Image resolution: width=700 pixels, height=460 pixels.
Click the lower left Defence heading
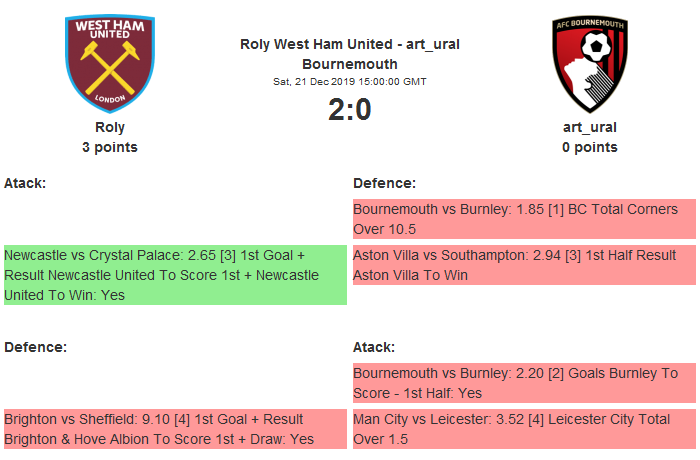35,347
